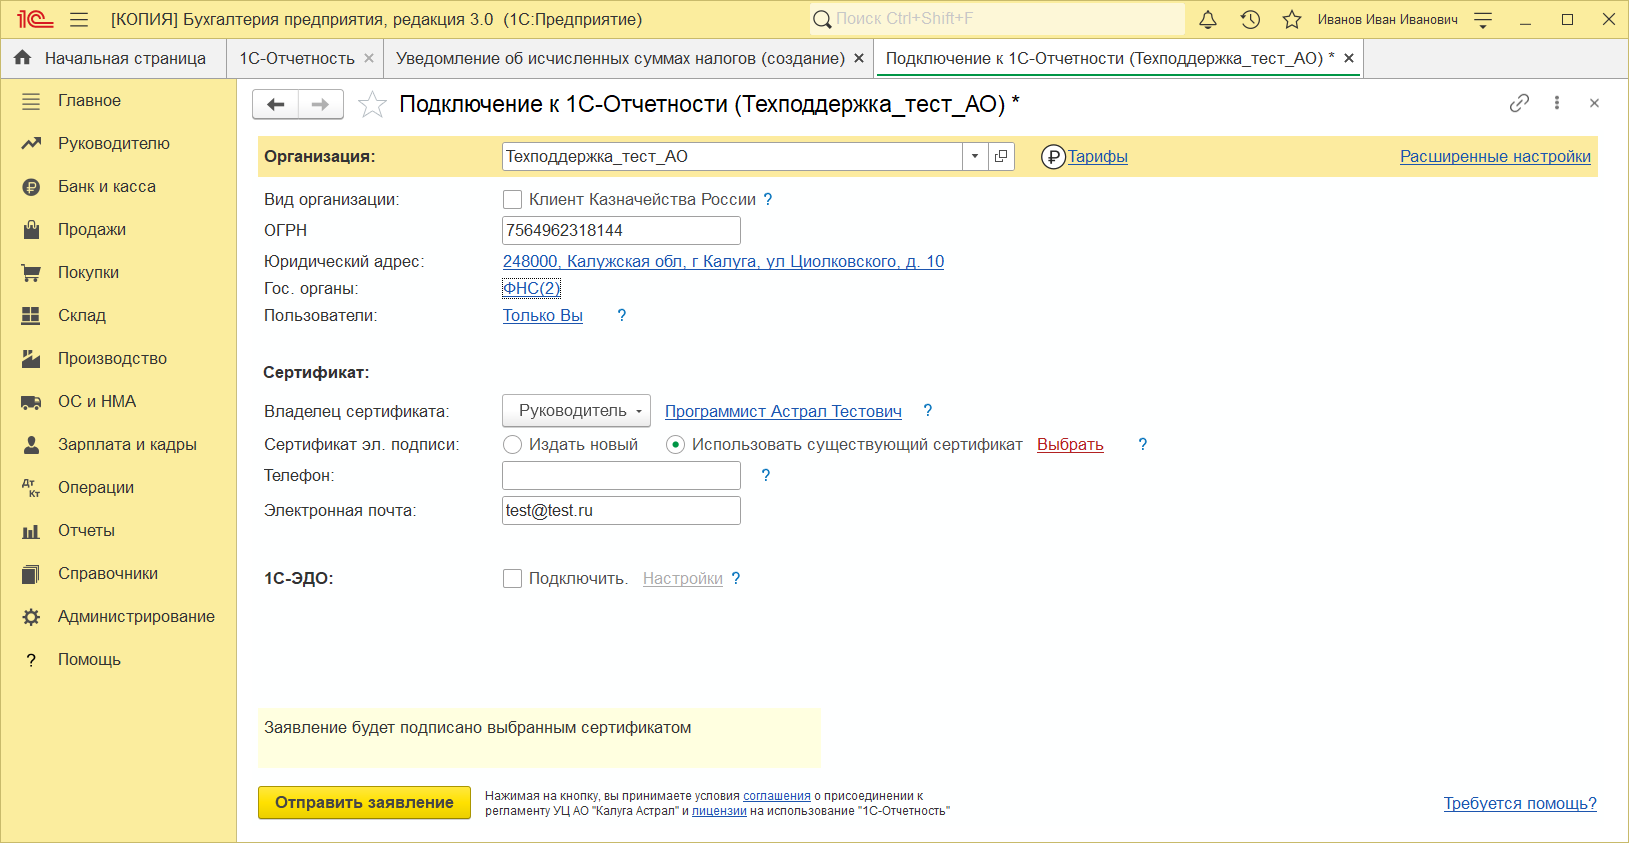
Task: Close the Уведомление об исчисленных суммах tab
Action: tap(859, 58)
